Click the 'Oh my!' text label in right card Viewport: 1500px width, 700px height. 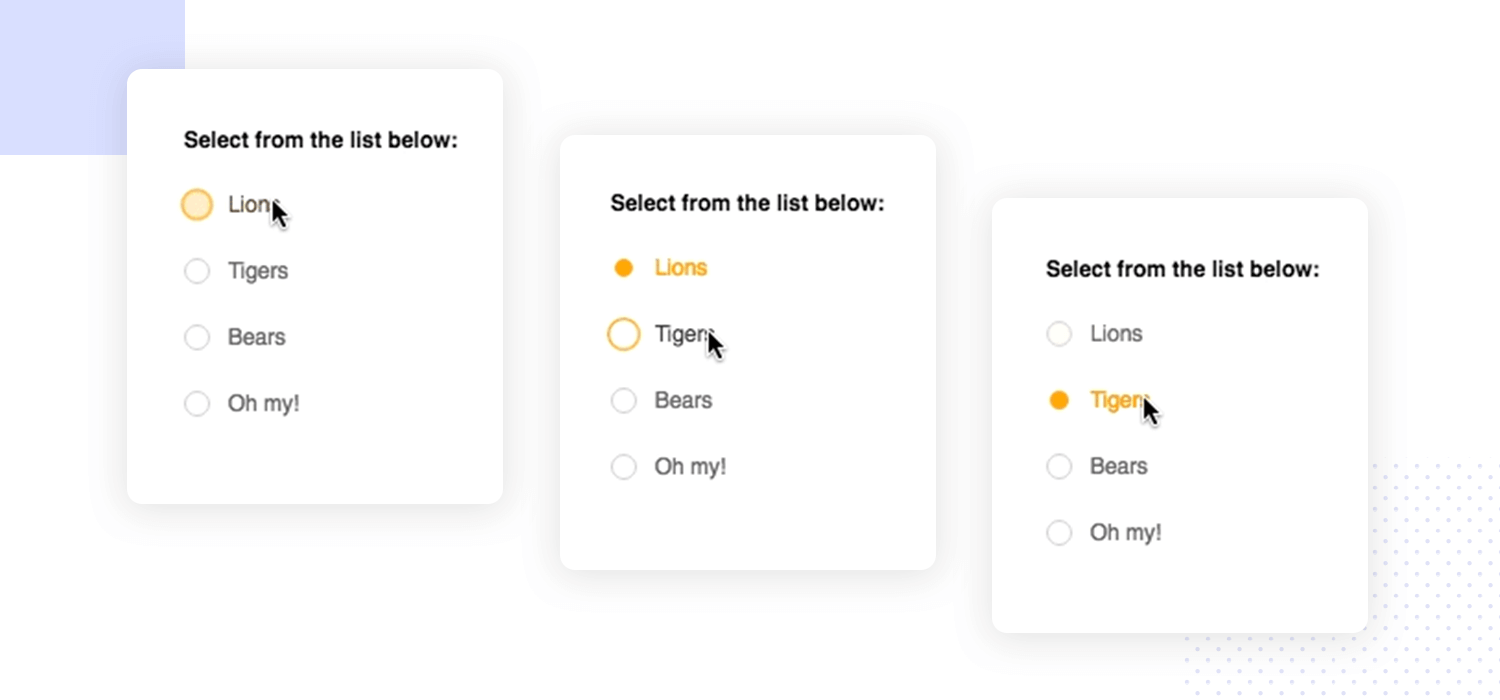pos(1126,533)
